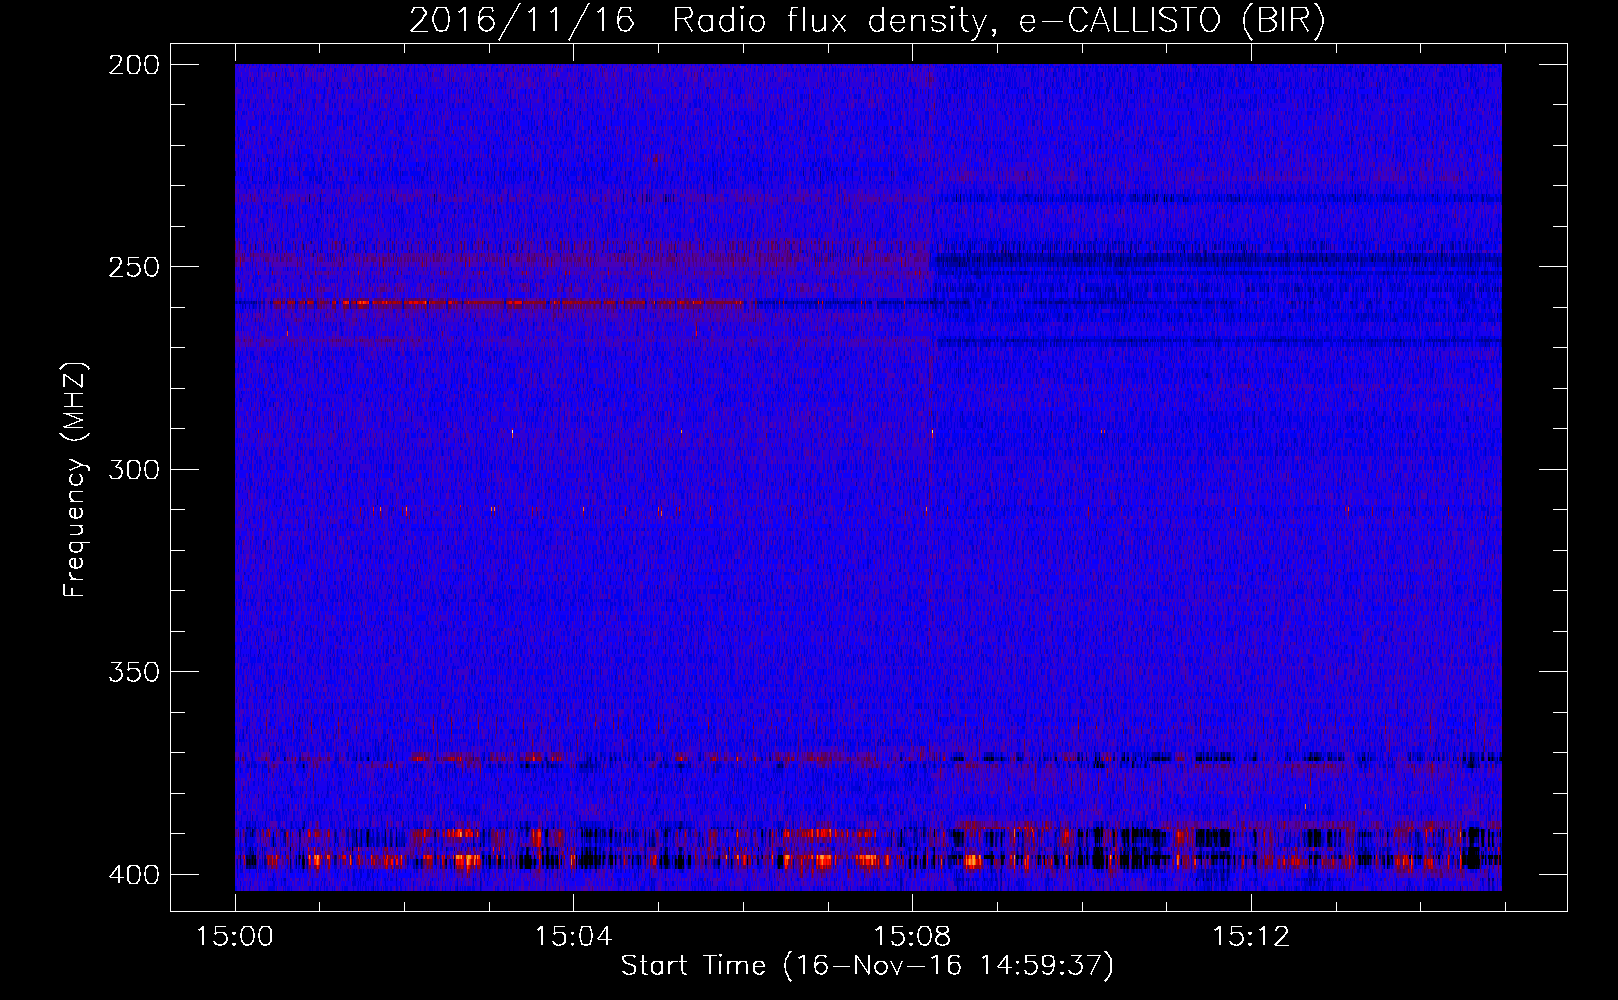1618x1000 pixels.
Task: Click the '400' frequency tick label
Action: (x=133, y=874)
